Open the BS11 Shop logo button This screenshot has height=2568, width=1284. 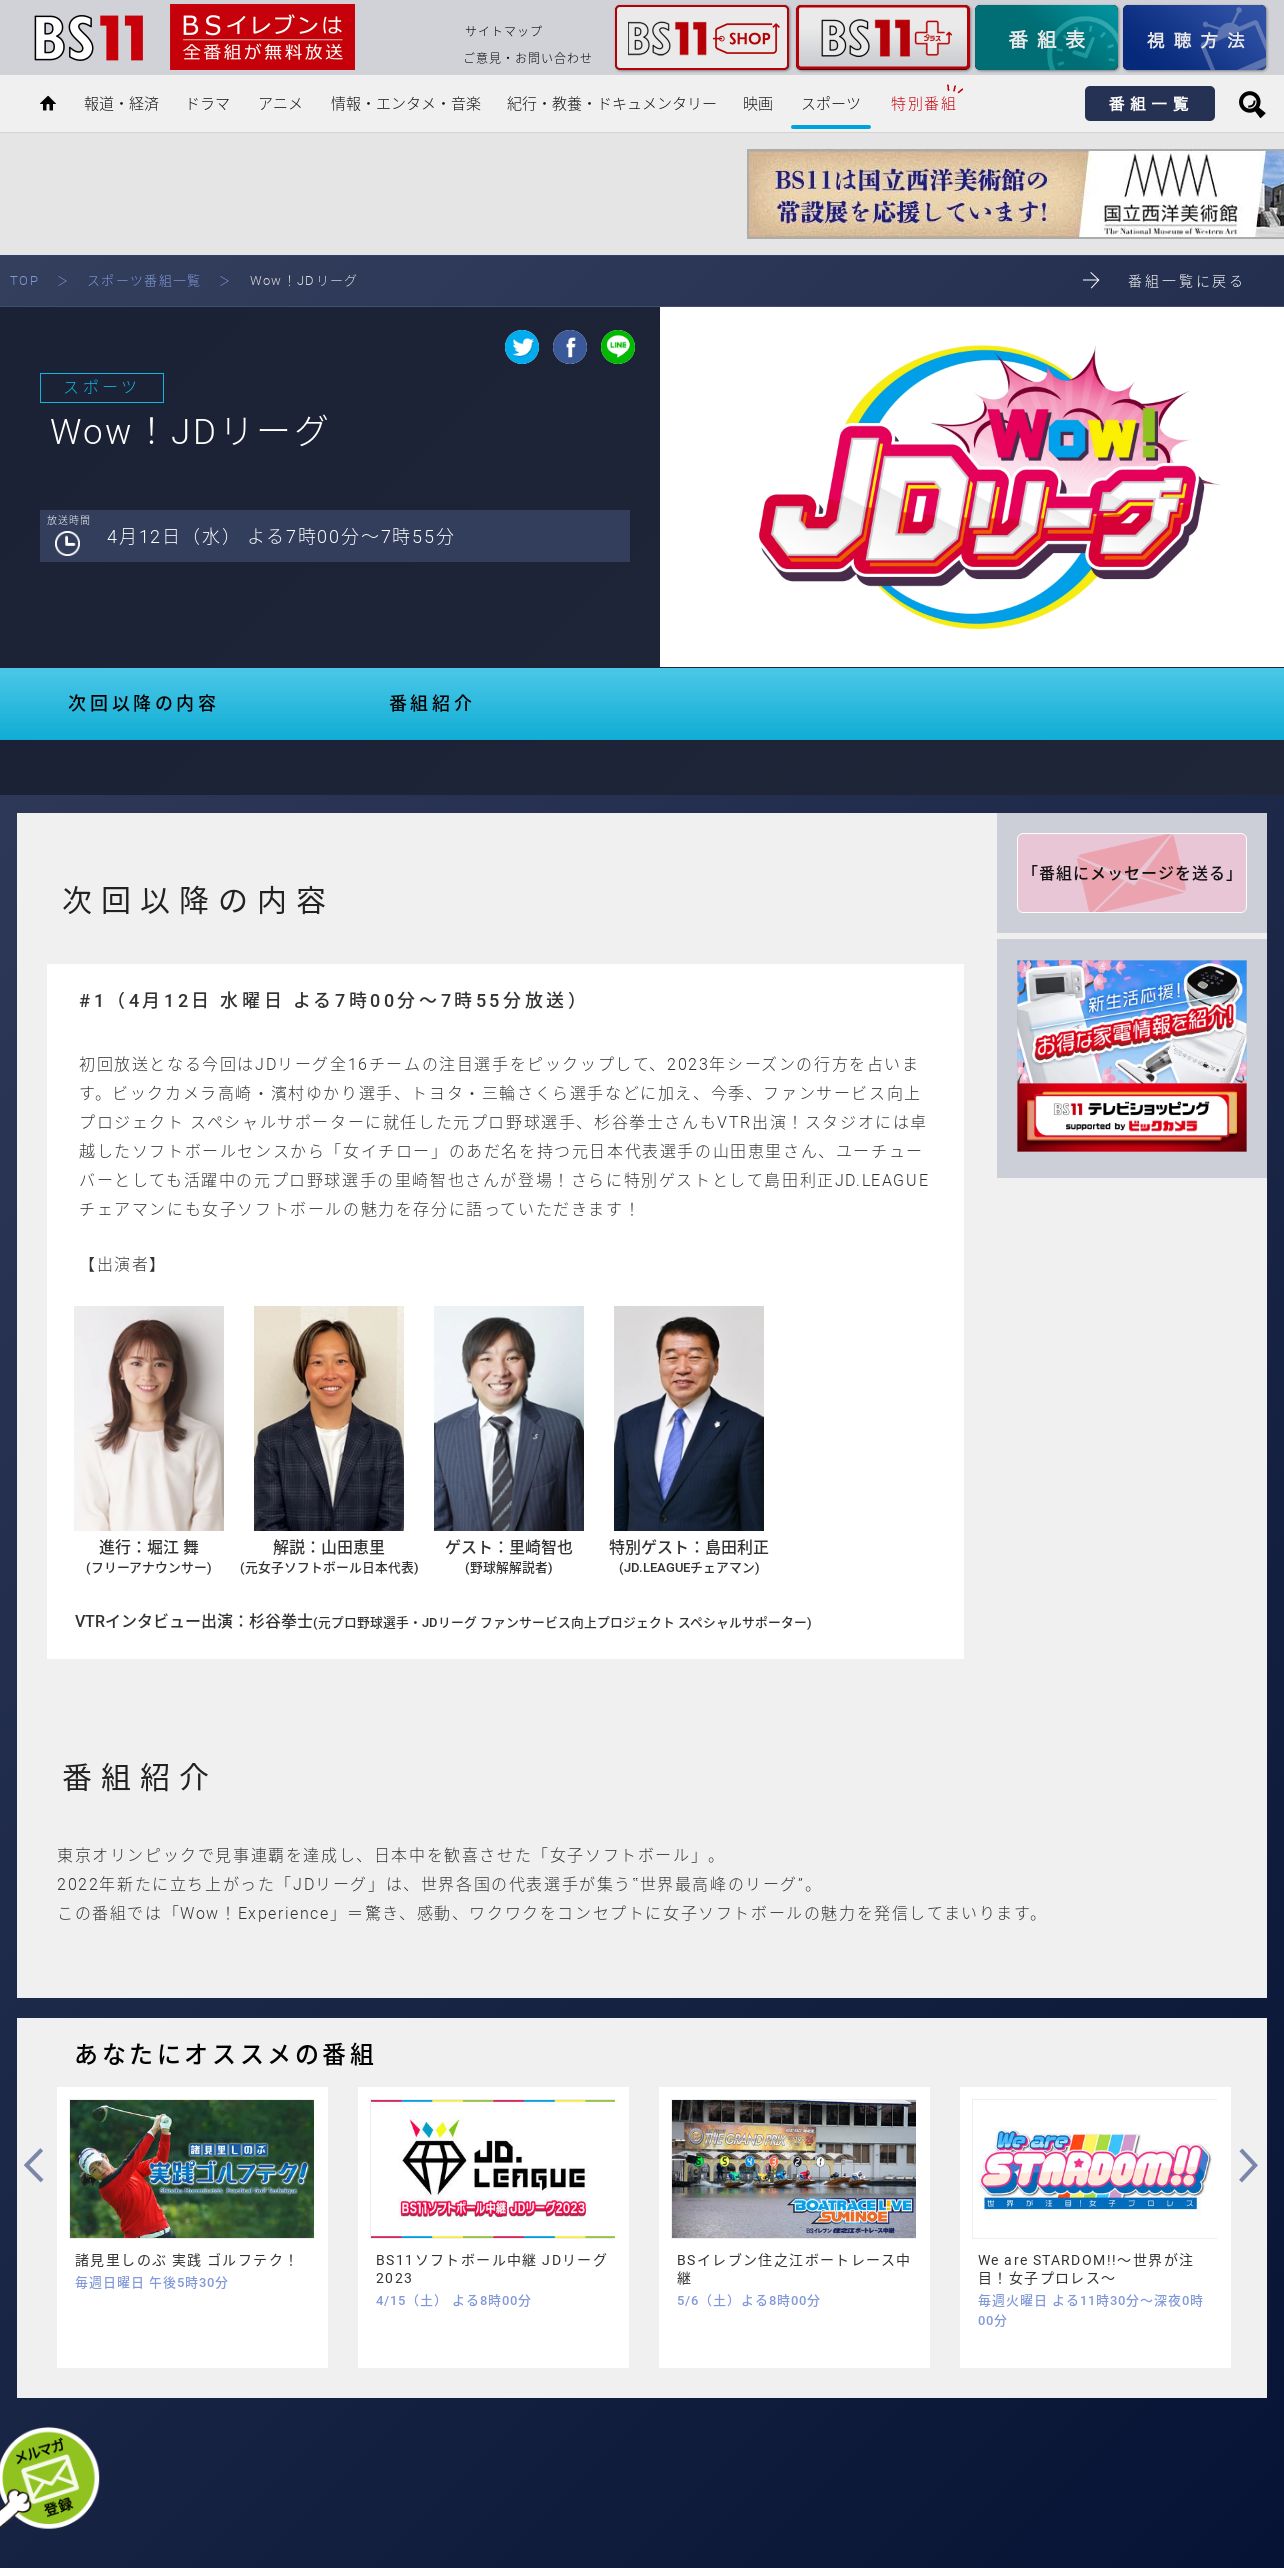pyautogui.click(x=702, y=38)
